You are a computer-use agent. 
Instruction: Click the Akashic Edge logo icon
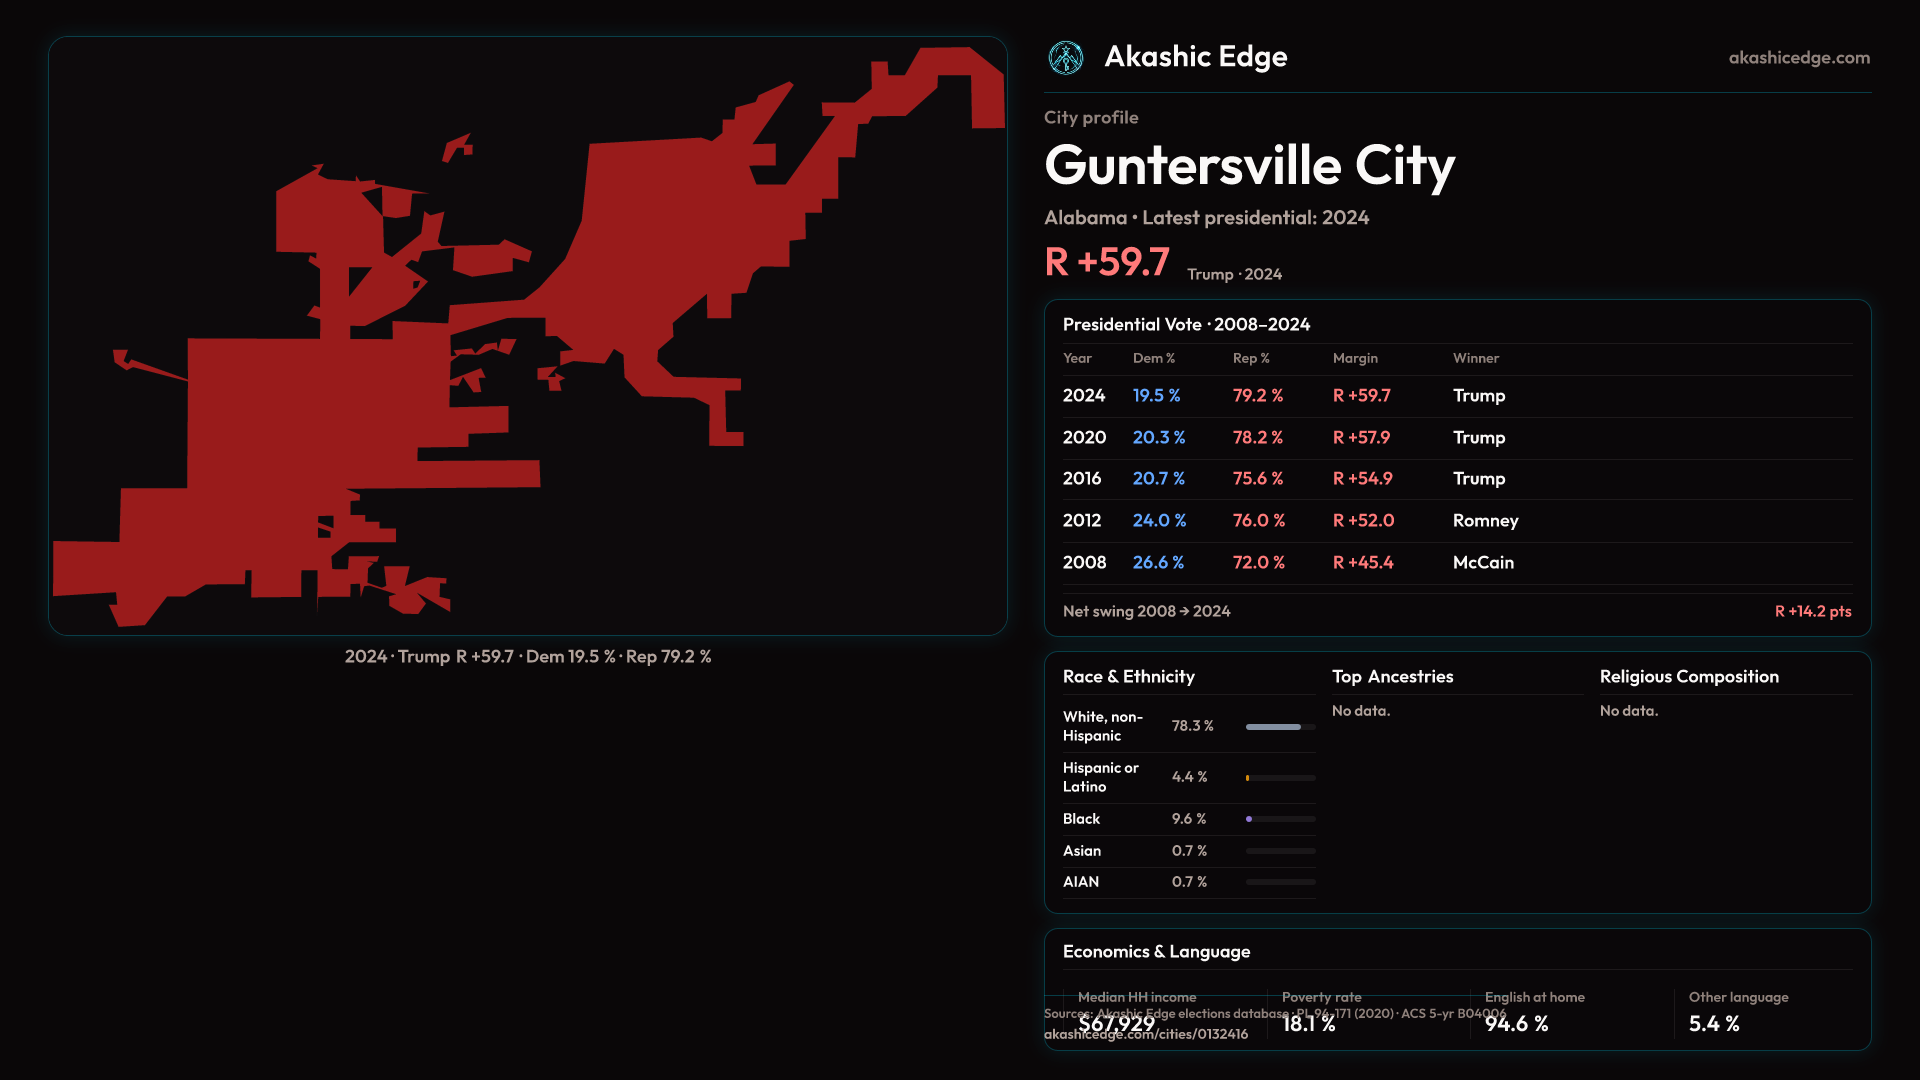coord(1065,58)
